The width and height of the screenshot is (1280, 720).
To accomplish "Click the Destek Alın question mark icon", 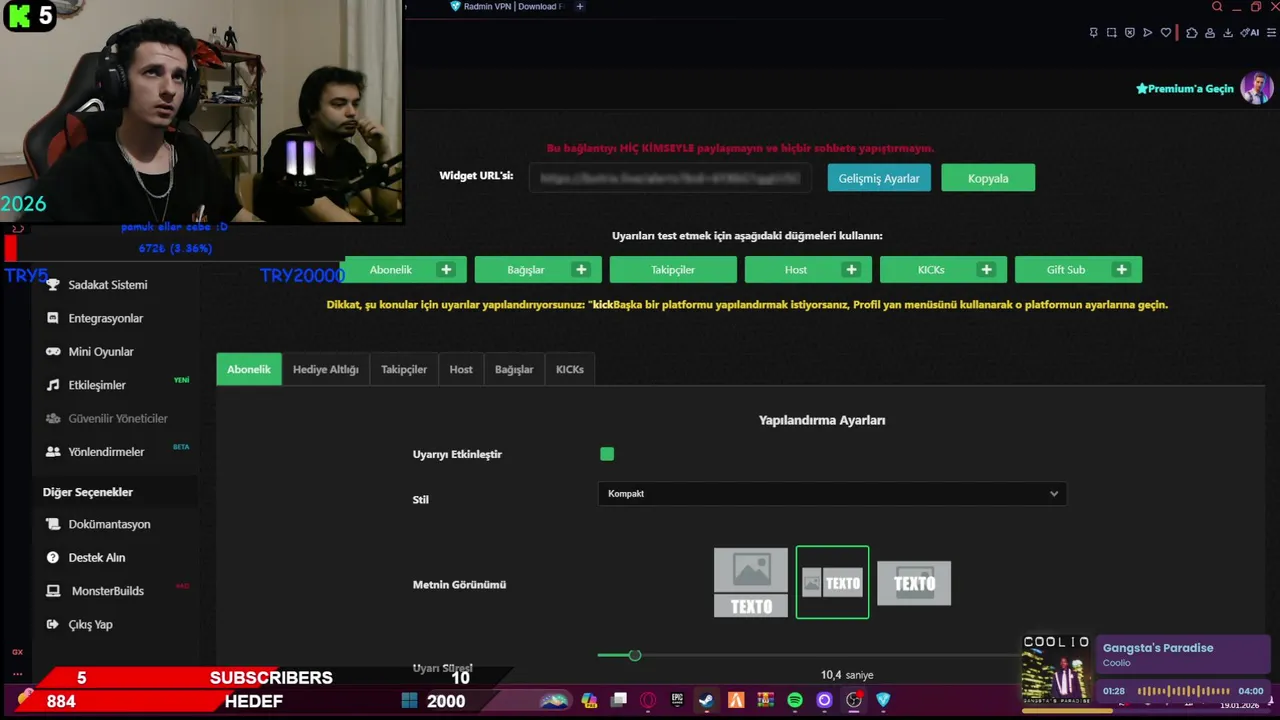I will tap(53, 558).
